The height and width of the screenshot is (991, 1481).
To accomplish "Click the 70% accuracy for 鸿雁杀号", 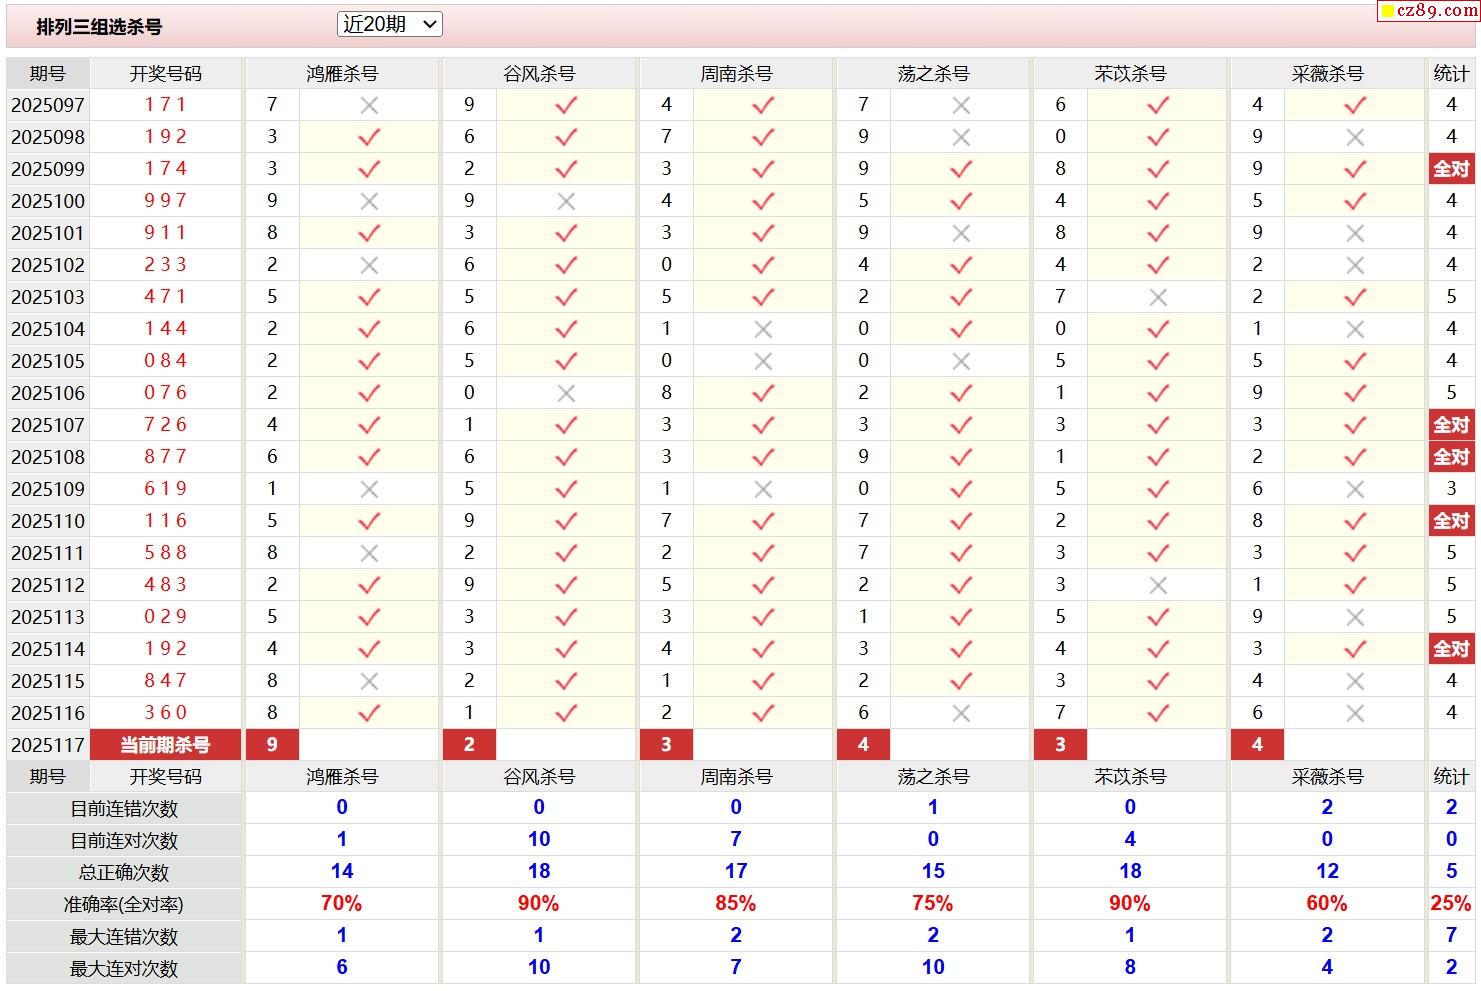I will tap(341, 903).
